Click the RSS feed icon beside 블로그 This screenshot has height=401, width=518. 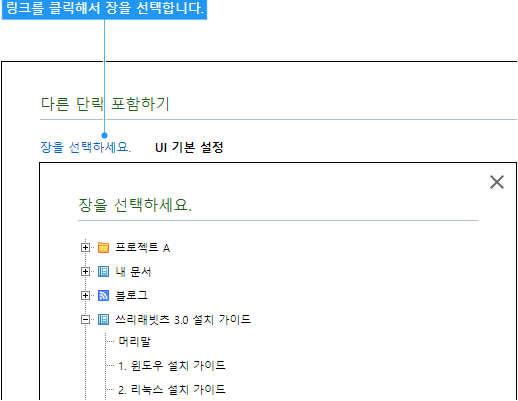[103, 296]
